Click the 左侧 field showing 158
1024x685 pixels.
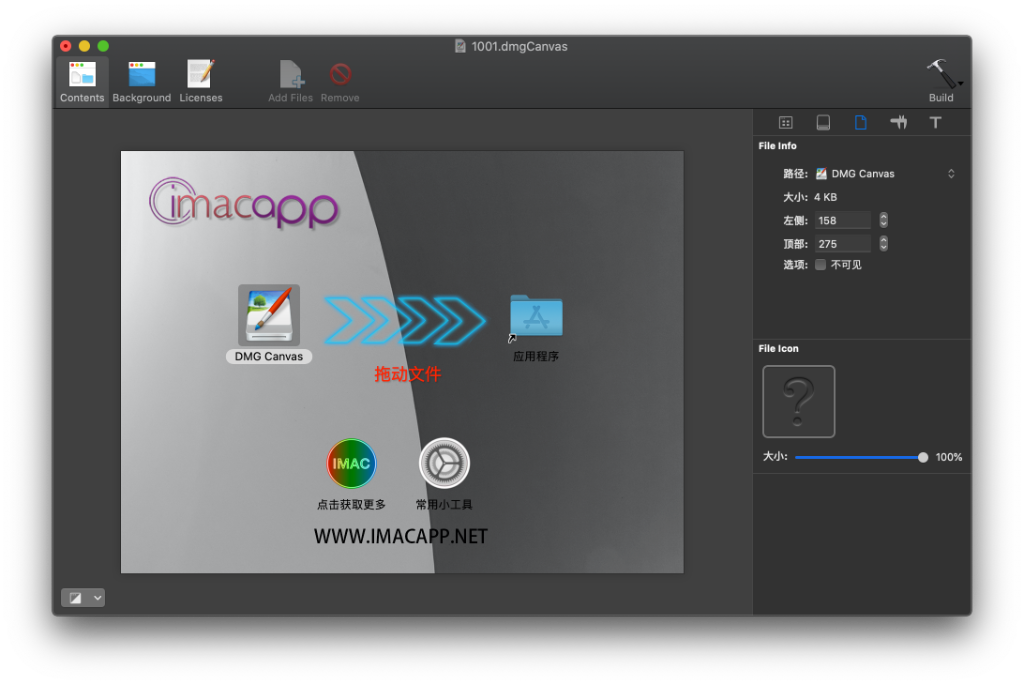[842, 221]
